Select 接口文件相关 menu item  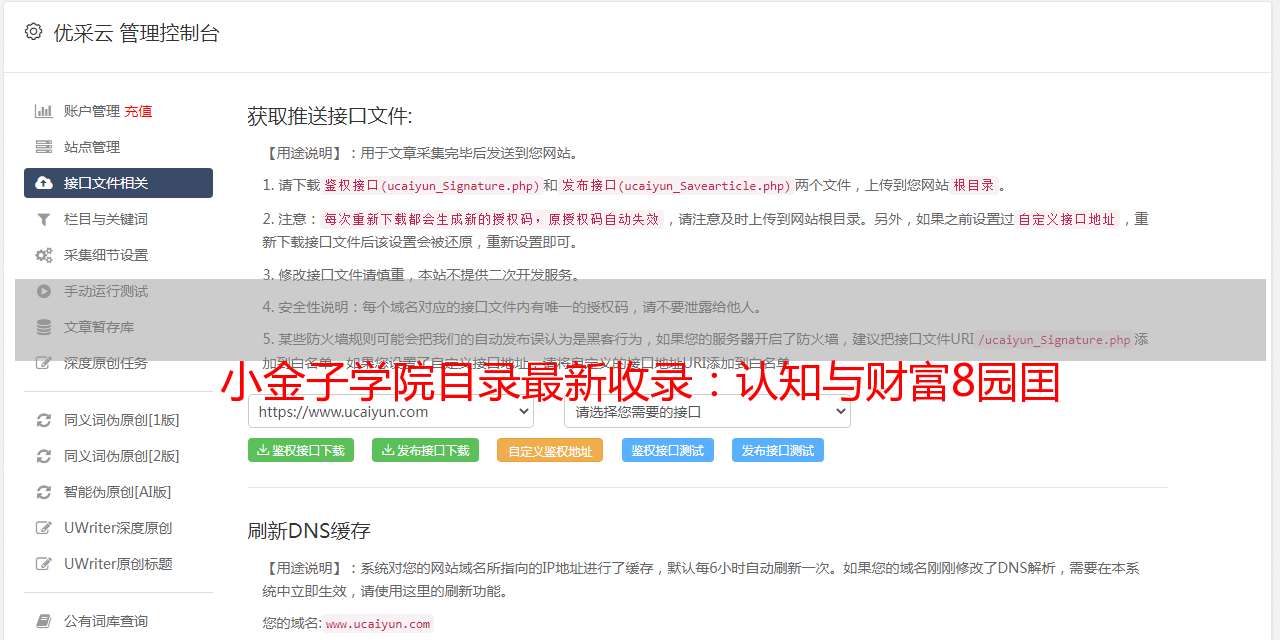click(x=118, y=183)
